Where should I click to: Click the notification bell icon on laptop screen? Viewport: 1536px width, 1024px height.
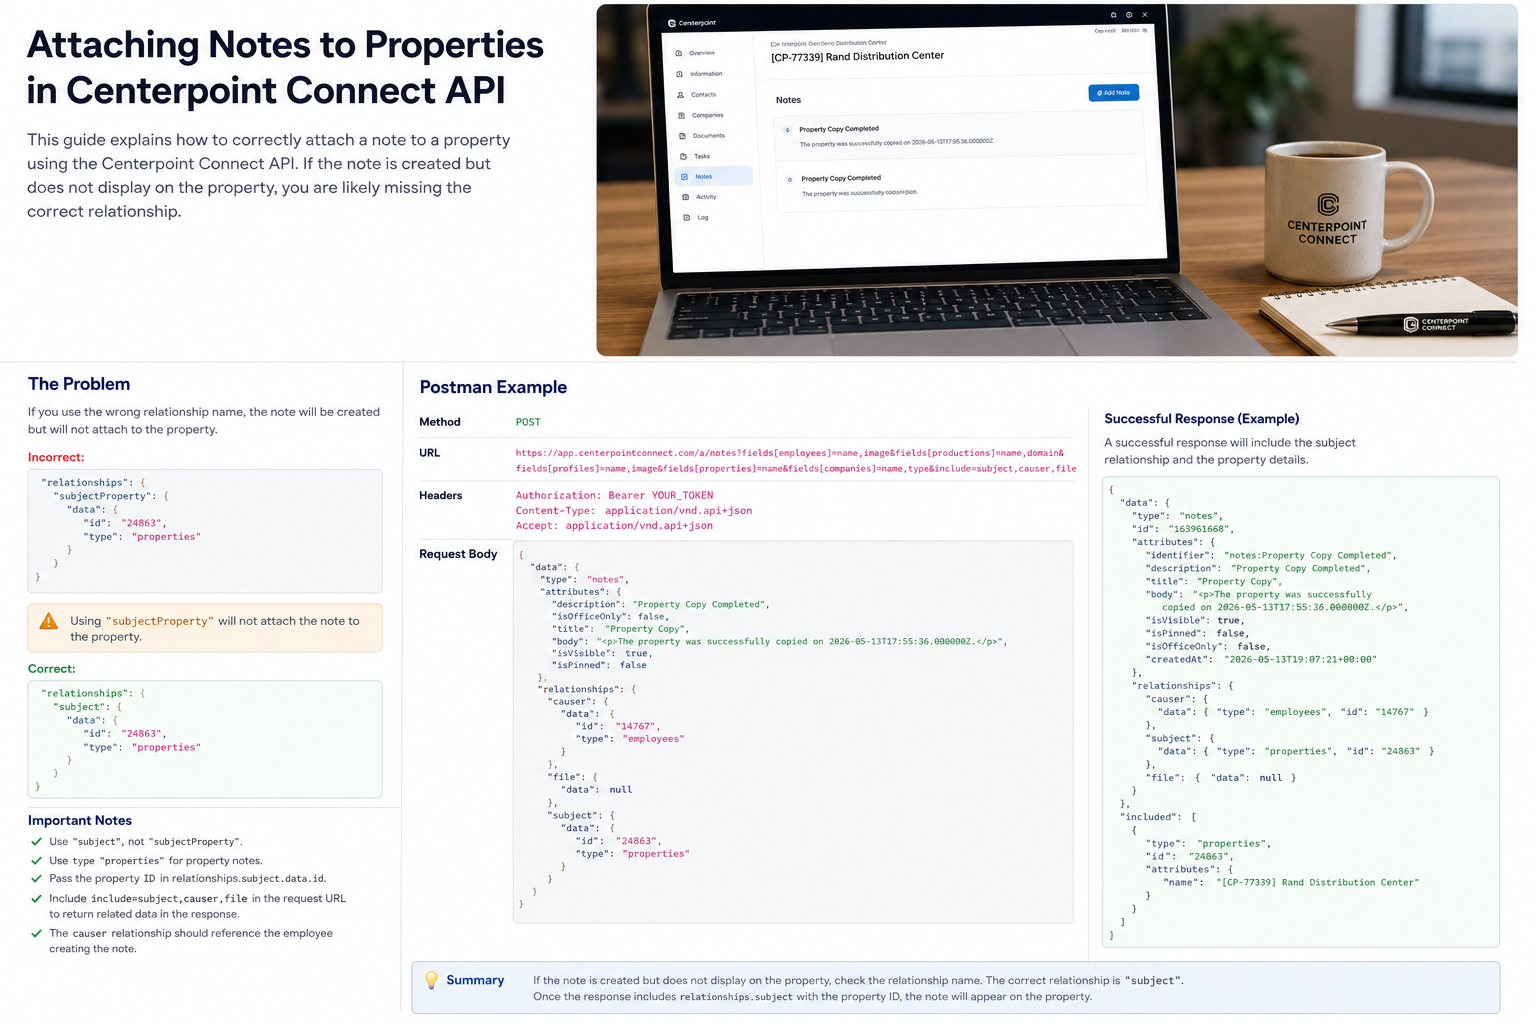tap(1113, 15)
